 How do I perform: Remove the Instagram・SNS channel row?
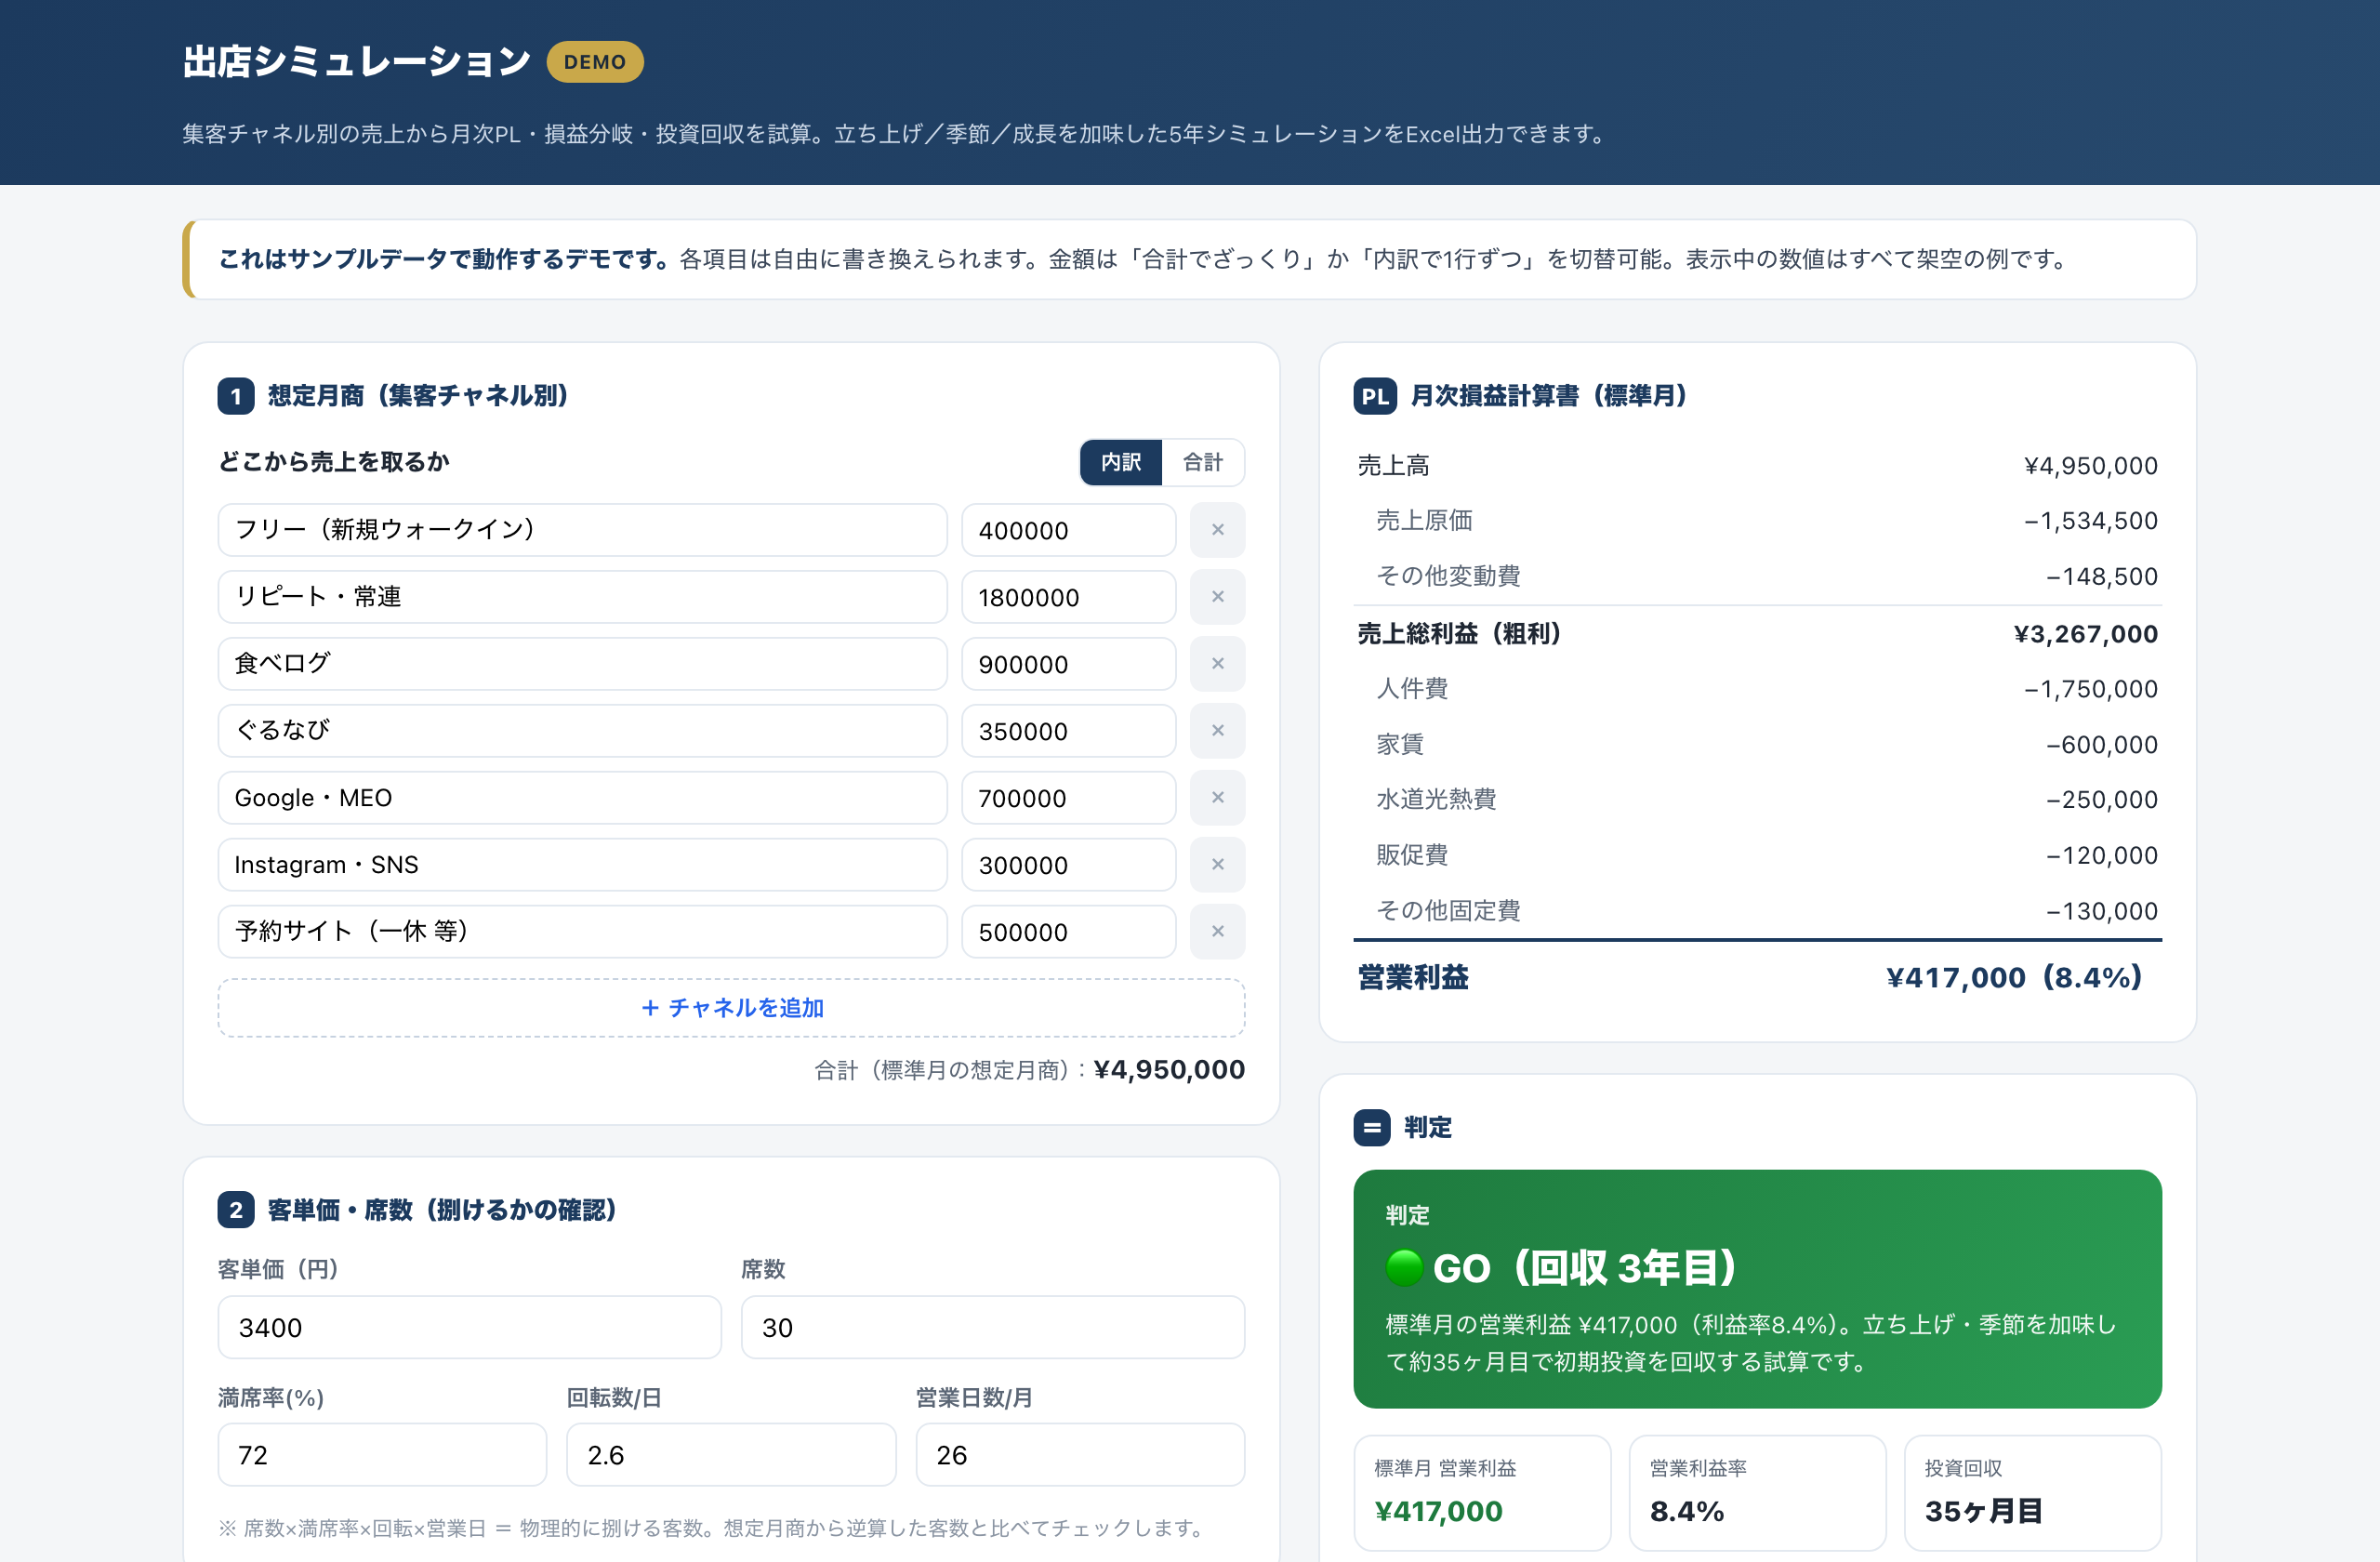(x=1217, y=865)
